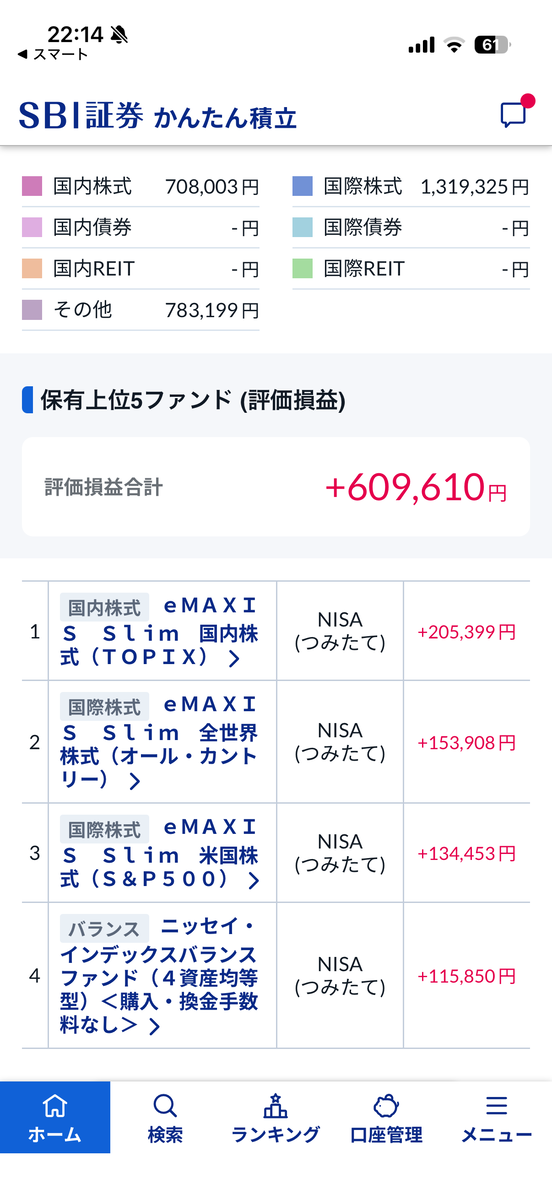This screenshot has height=1200, width=552.
Task: Select the 国際株式 blue color swatch
Action: [x=303, y=186]
